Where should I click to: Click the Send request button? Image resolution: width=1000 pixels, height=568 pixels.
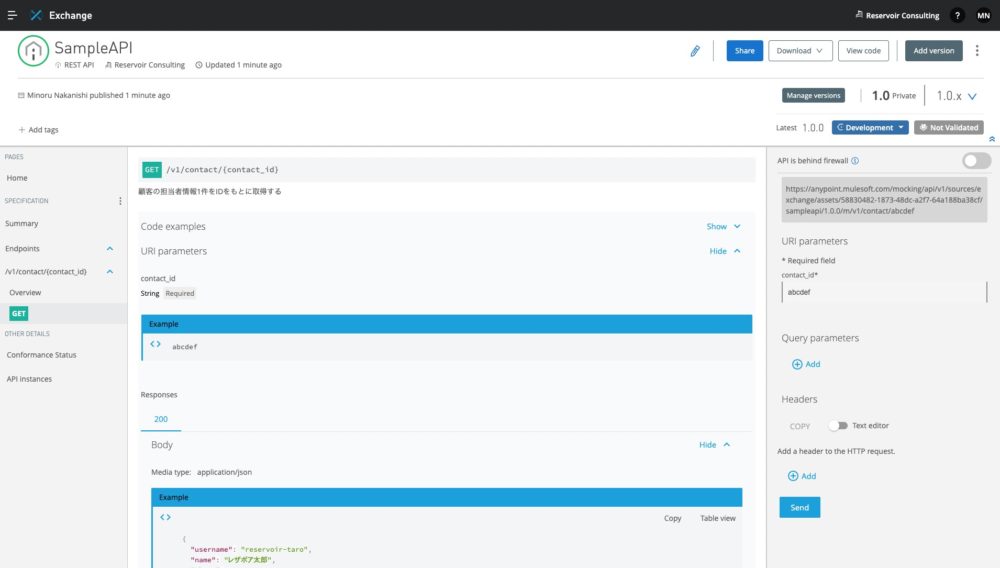[800, 507]
